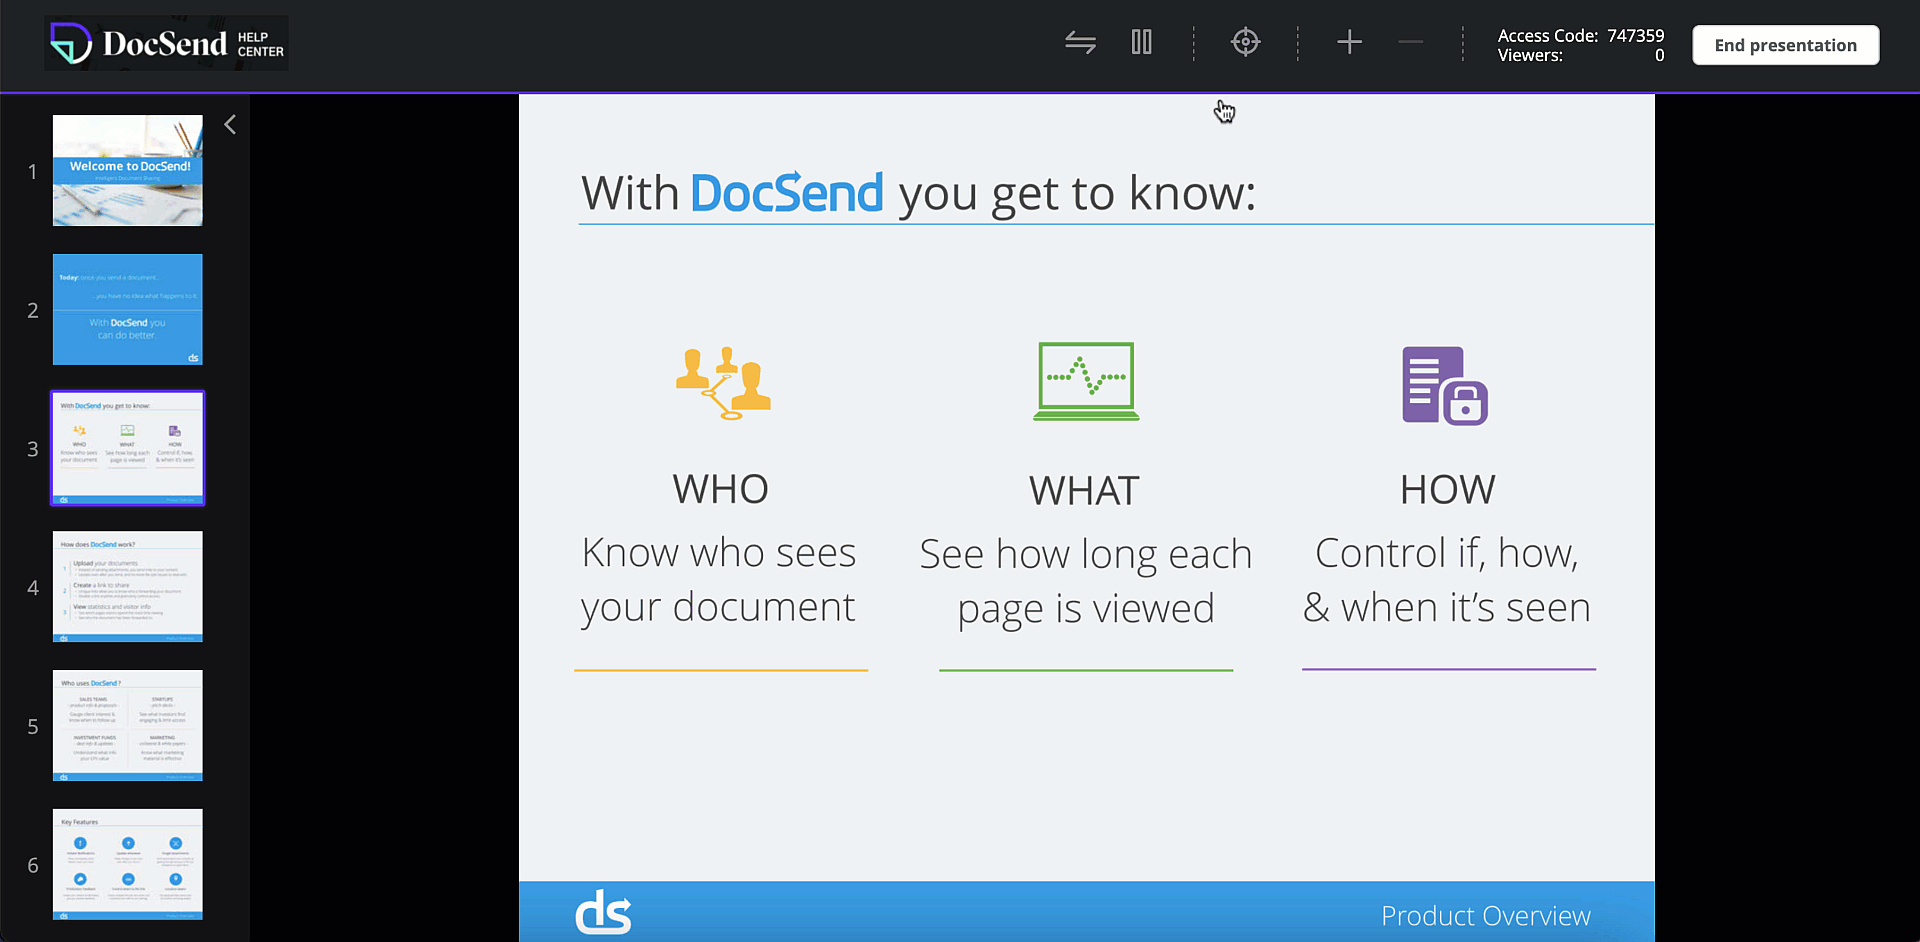Click 'Control if, how, & when it's seen' text
Screen dimensions: 1920x942
click(1447, 580)
